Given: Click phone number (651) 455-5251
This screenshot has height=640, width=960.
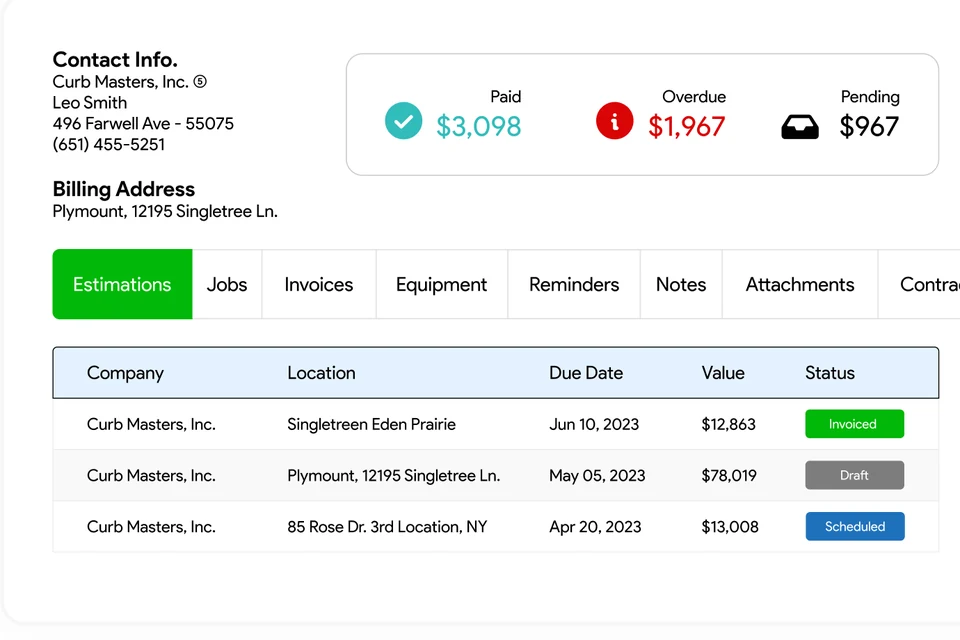Looking at the screenshot, I should pyautogui.click(x=109, y=145).
